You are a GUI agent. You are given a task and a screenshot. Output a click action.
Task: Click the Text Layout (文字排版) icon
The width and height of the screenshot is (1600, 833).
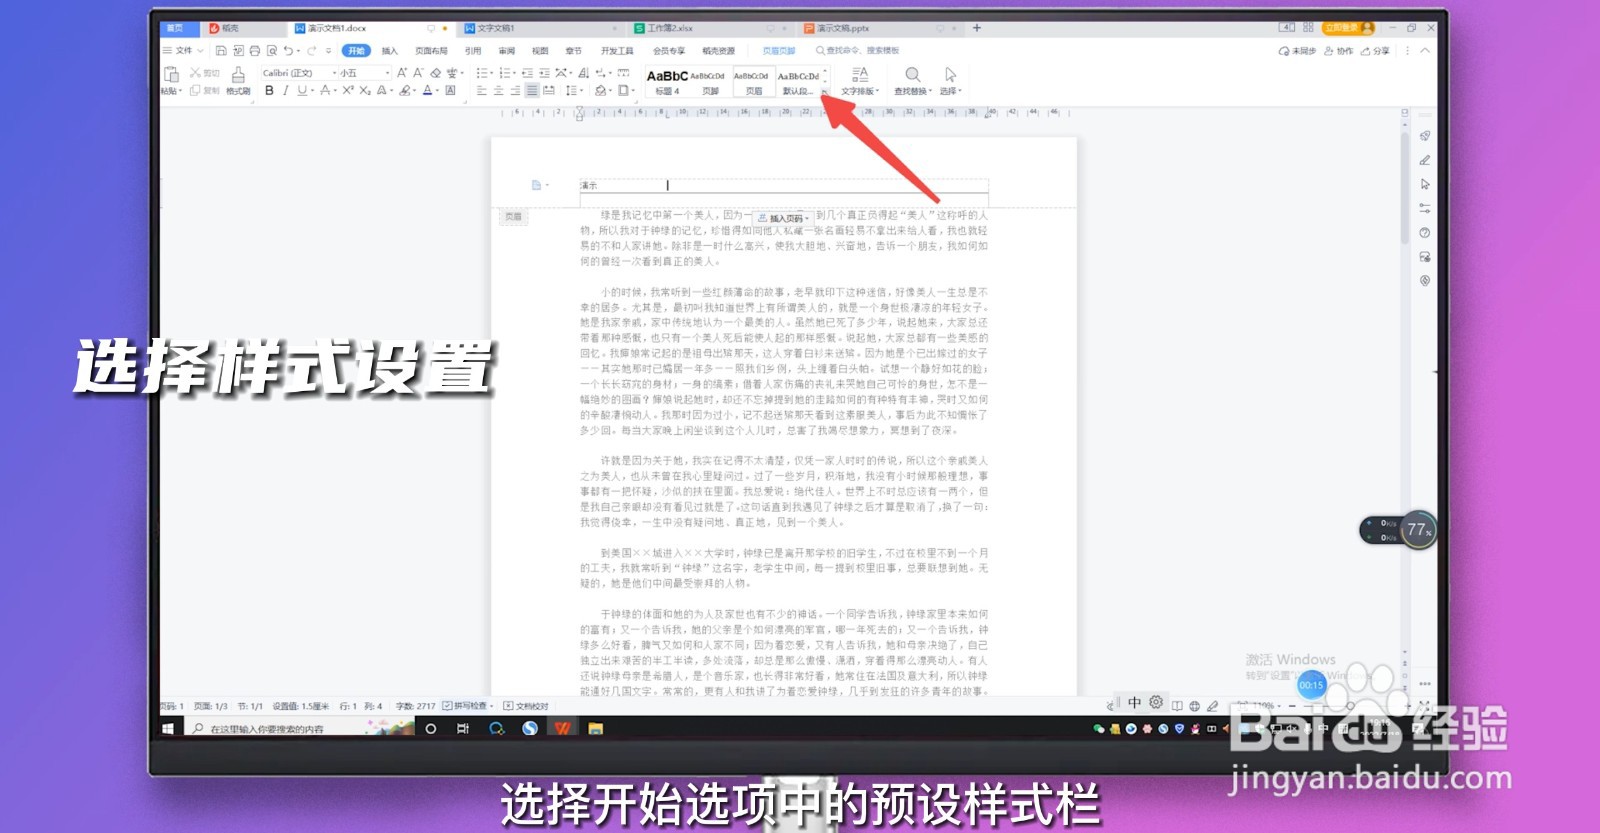(x=859, y=75)
